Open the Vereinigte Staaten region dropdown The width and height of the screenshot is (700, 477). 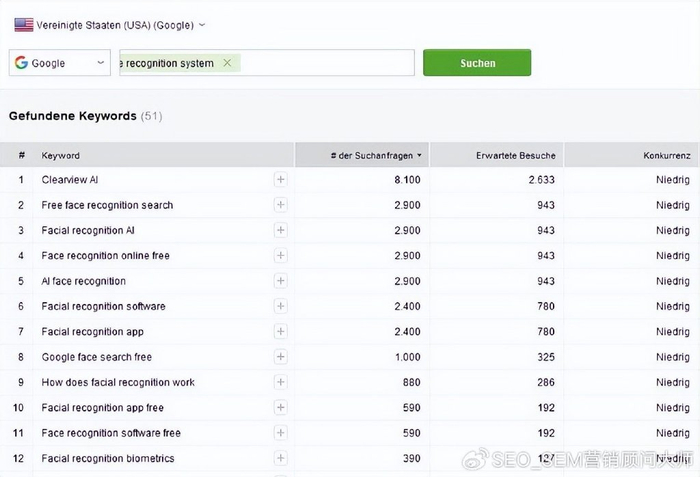[110, 25]
